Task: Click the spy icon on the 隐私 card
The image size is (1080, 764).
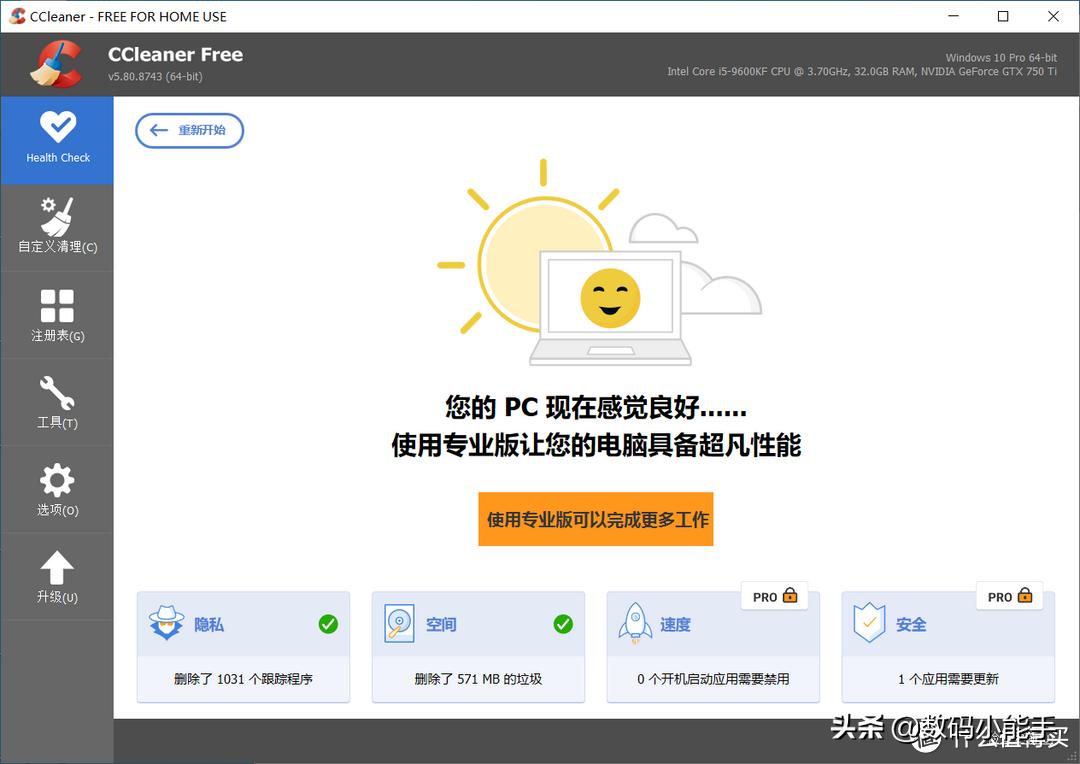Action: [168, 623]
